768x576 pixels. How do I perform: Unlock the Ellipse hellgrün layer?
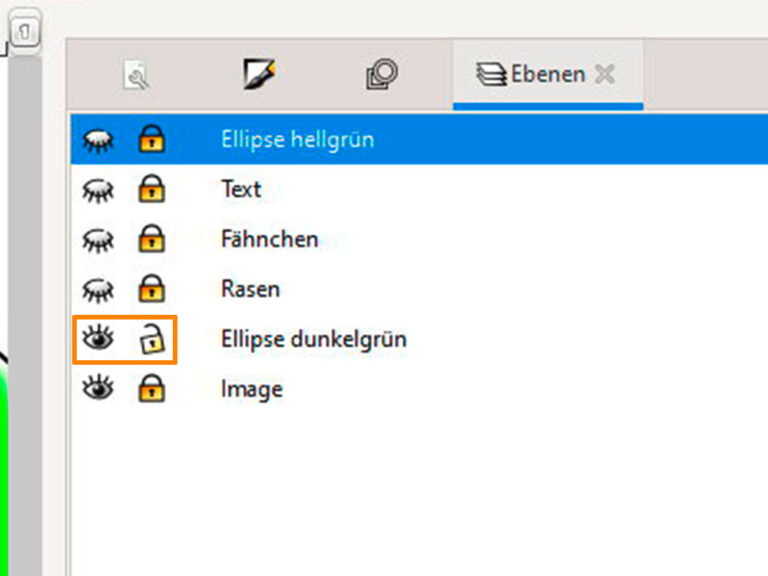tap(152, 139)
